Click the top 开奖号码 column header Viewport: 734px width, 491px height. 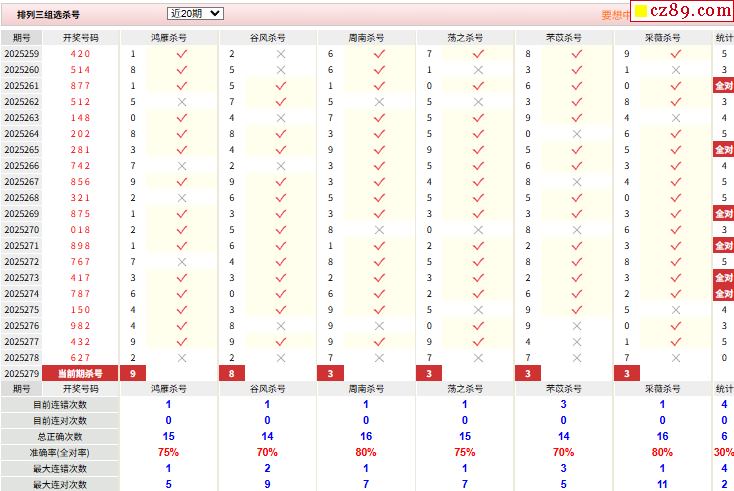(80, 37)
